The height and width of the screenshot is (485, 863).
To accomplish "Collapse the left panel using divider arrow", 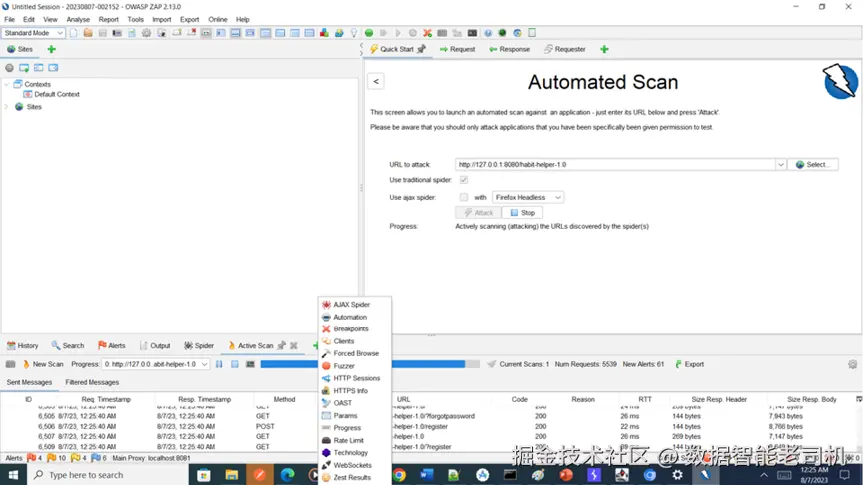I will pos(362,46).
